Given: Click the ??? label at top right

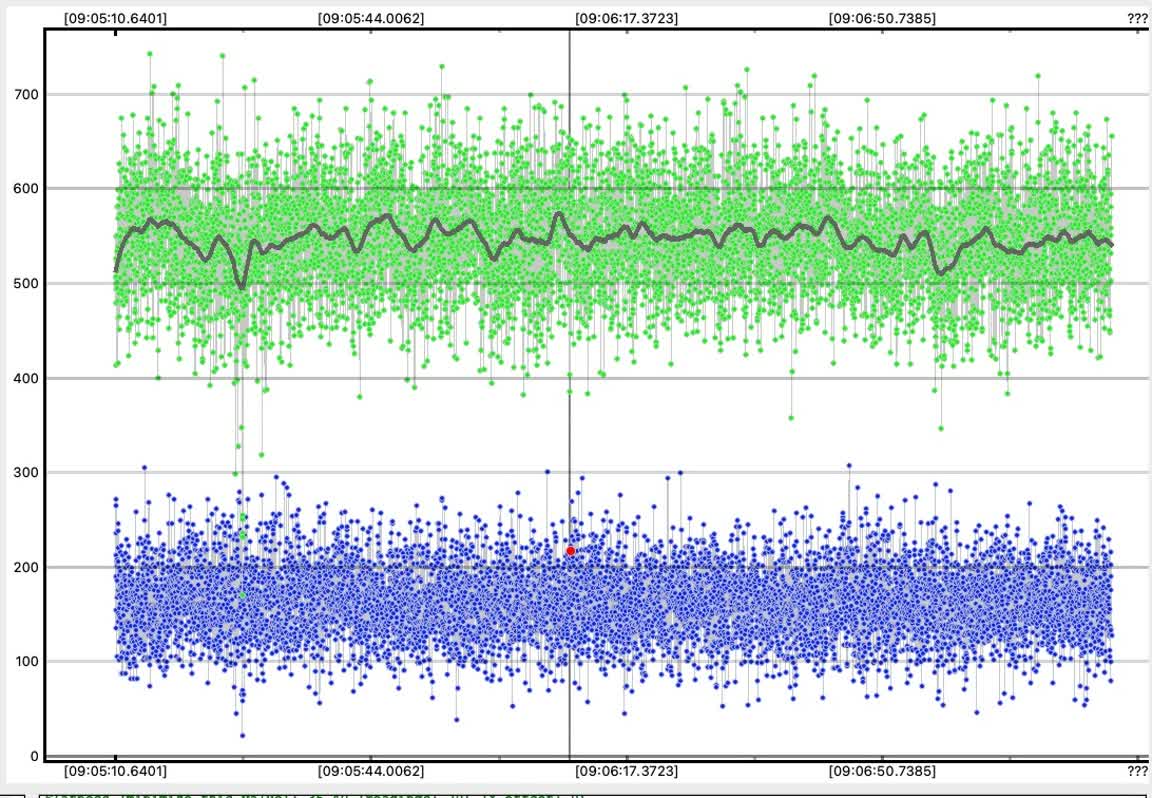Looking at the screenshot, I should pyautogui.click(x=1138, y=18).
